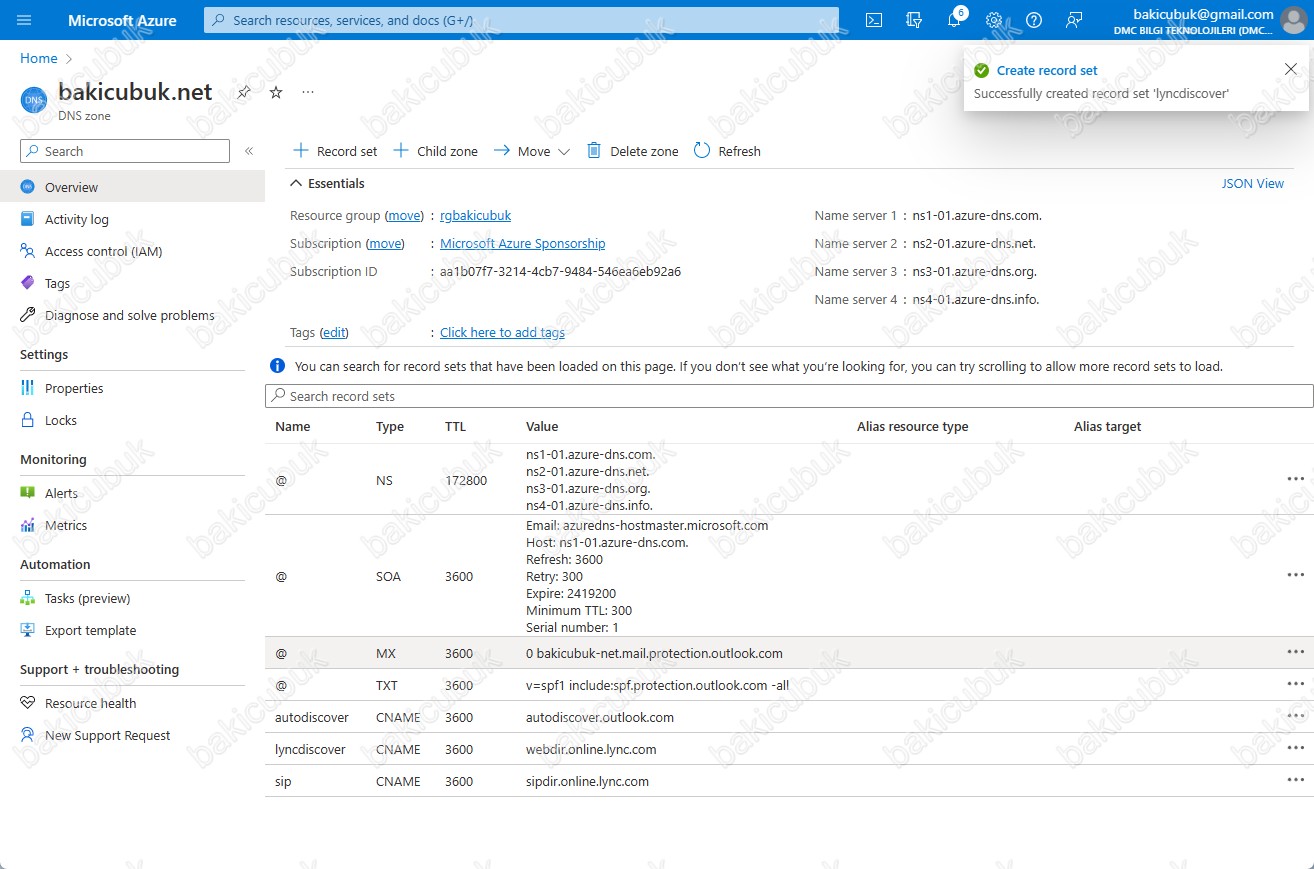1314x869 pixels.
Task: Open Directories and subscriptions filter icon
Action: (913, 20)
